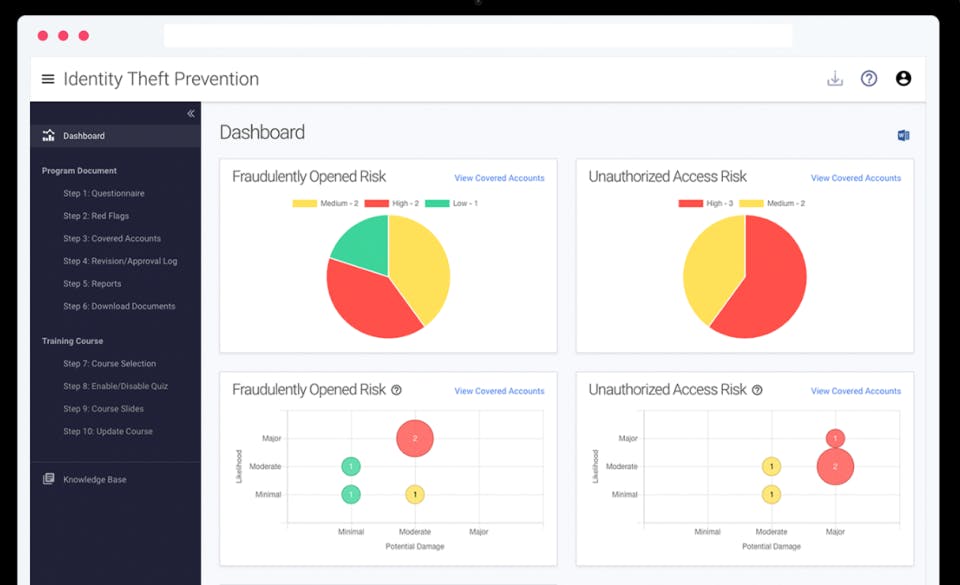Image resolution: width=960 pixels, height=585 pixels.
Task: Open Step 3: Covered Accounts
Action: [112, 239]
